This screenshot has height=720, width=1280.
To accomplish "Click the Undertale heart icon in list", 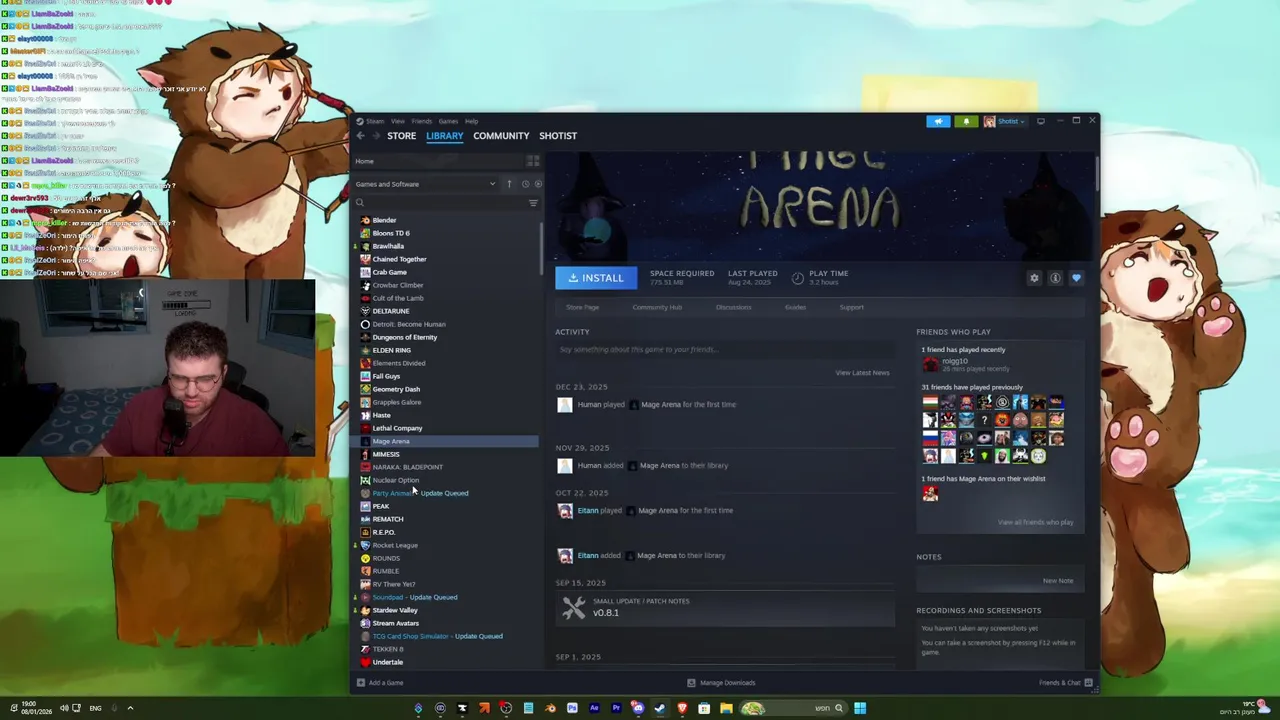I will pos(365,662).
